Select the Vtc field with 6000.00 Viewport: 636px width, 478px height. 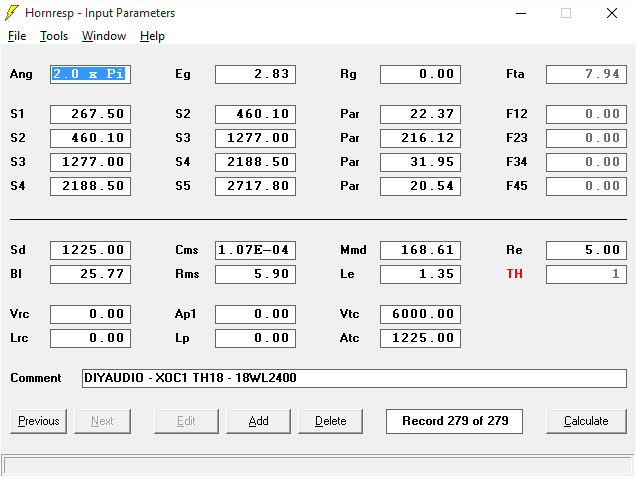(x=420, y=314)
